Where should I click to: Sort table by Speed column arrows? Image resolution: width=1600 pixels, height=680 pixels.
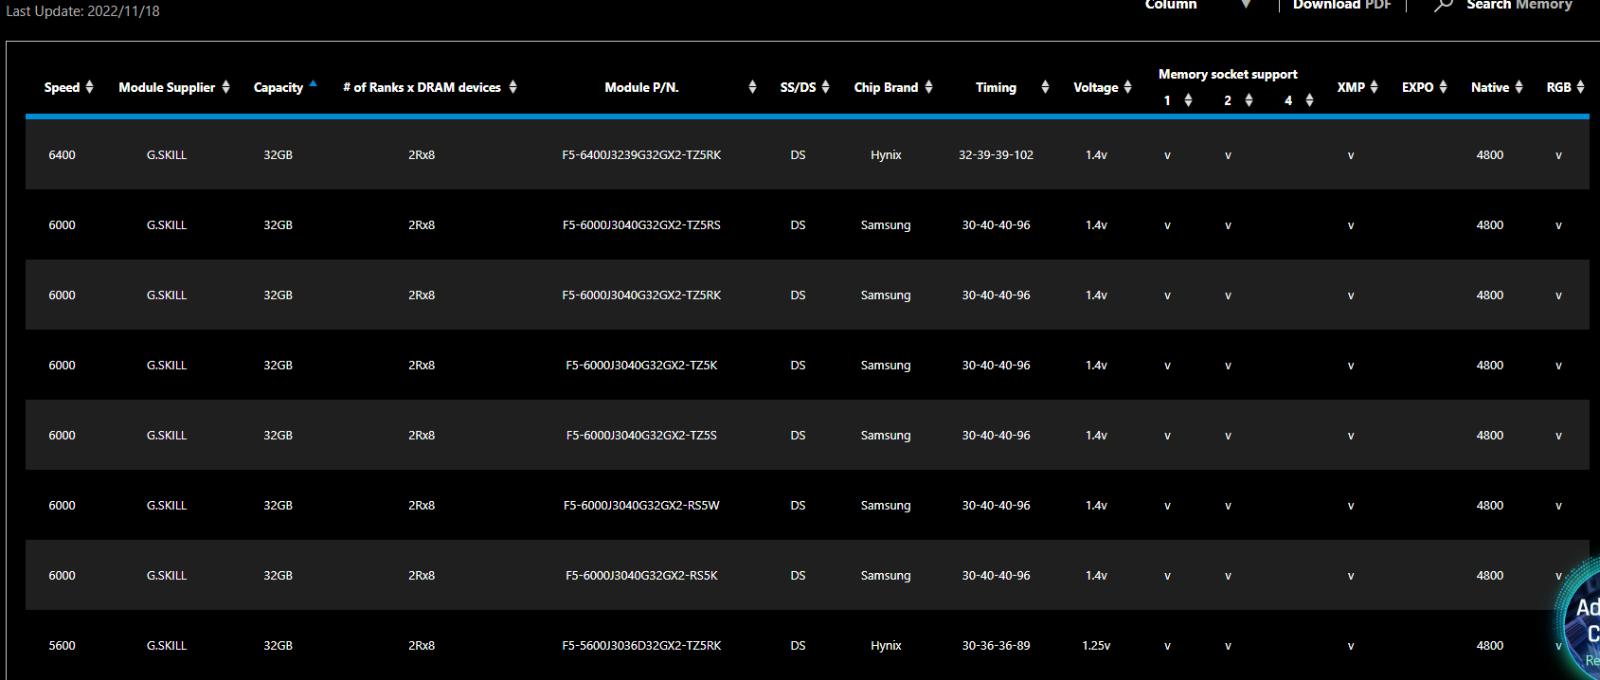[x=90, y=87]
